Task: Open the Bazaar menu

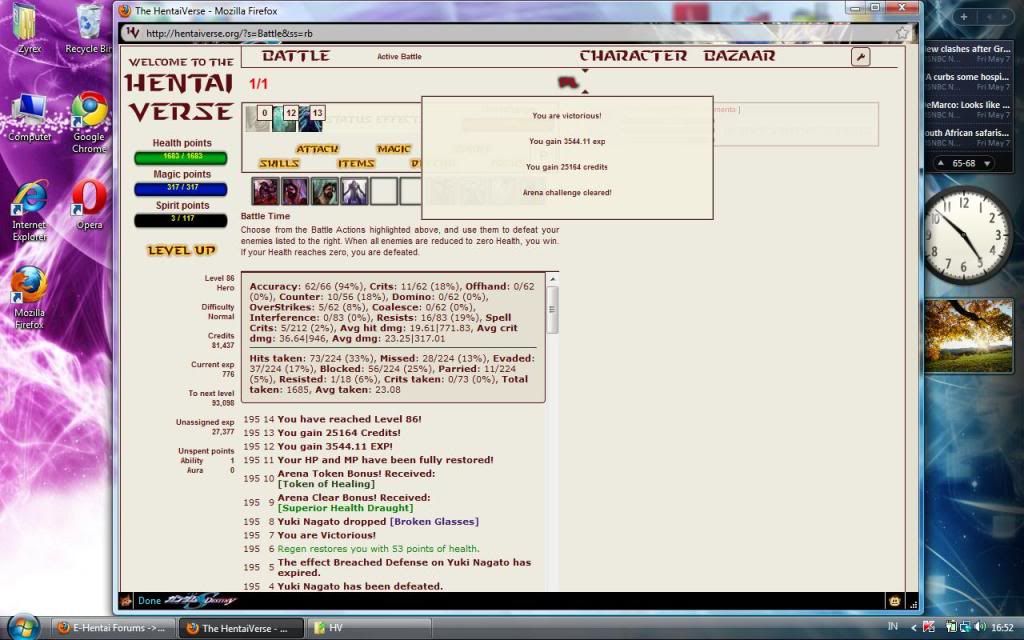Action: click(x=739, y=56)
